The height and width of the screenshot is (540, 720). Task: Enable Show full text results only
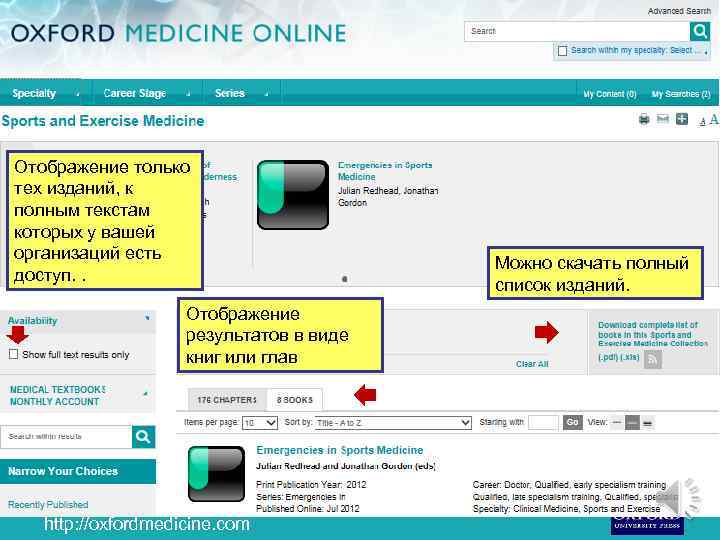point(14,354)
